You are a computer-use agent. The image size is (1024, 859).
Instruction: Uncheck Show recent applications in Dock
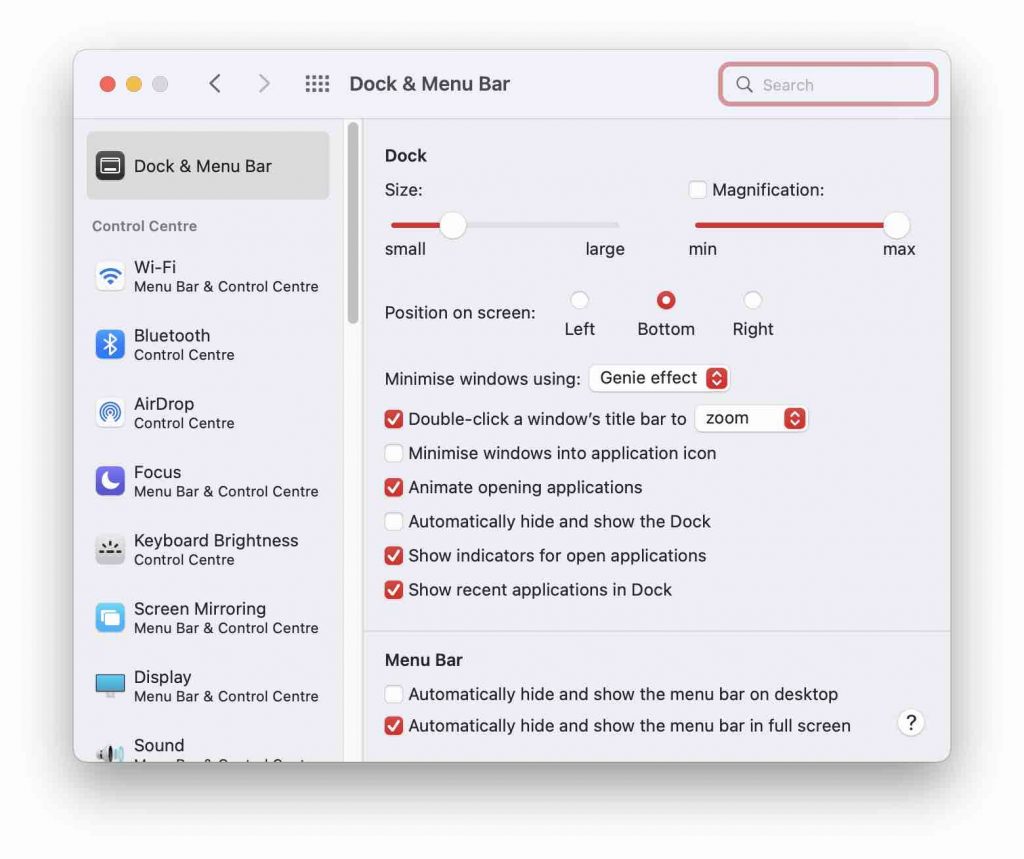[x=394, y=590]
